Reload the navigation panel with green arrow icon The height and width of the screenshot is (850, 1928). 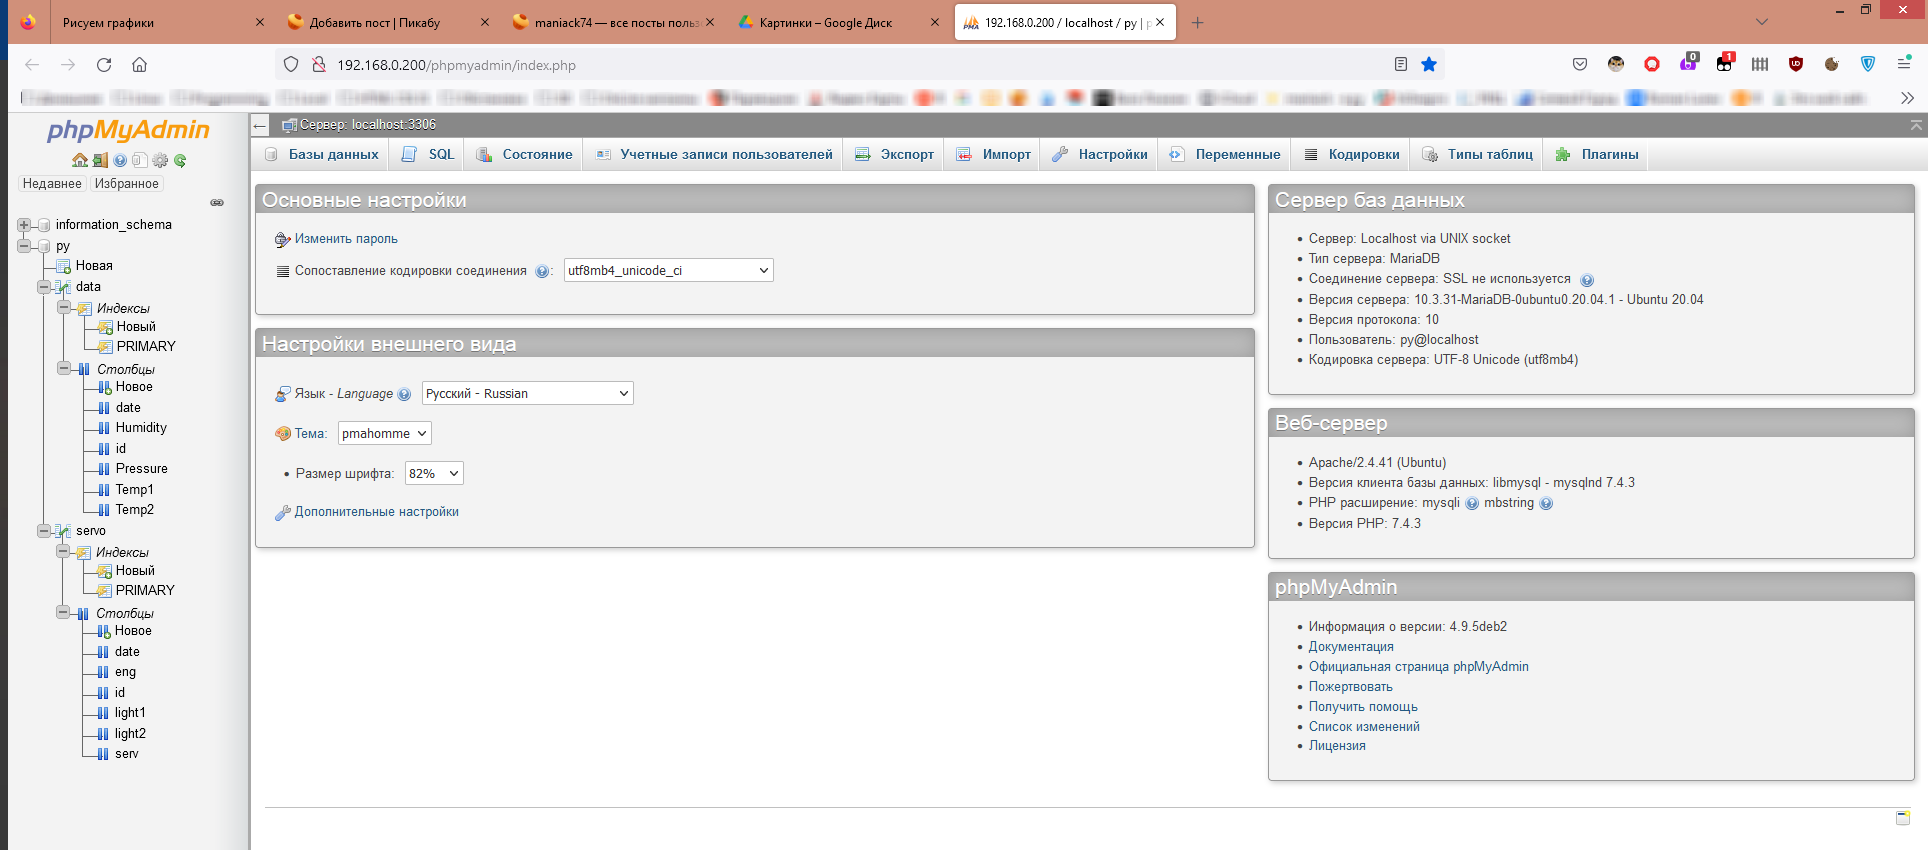180,160
